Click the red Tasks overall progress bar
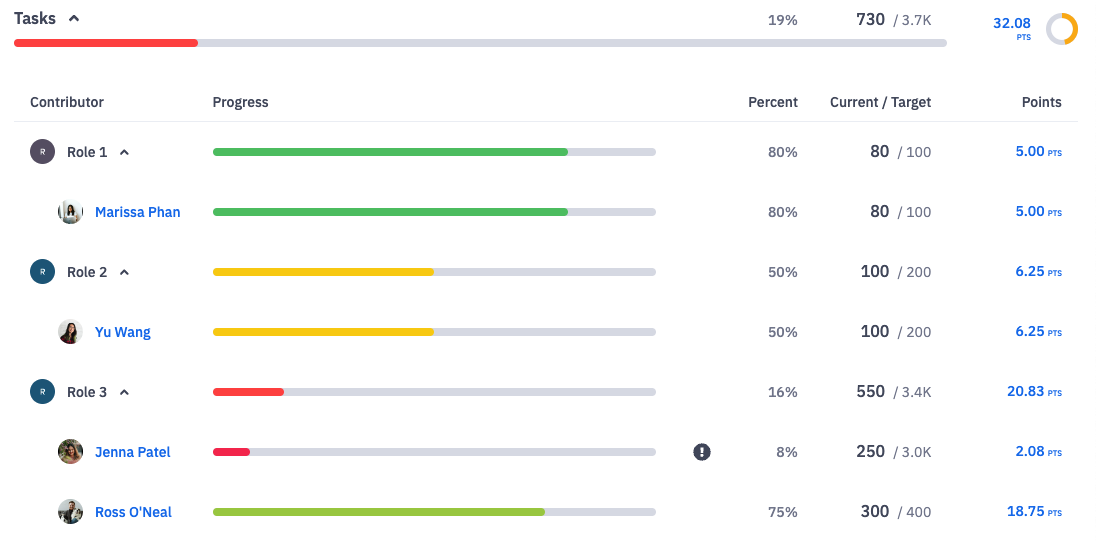1096x541 pixels. [106, 43]
